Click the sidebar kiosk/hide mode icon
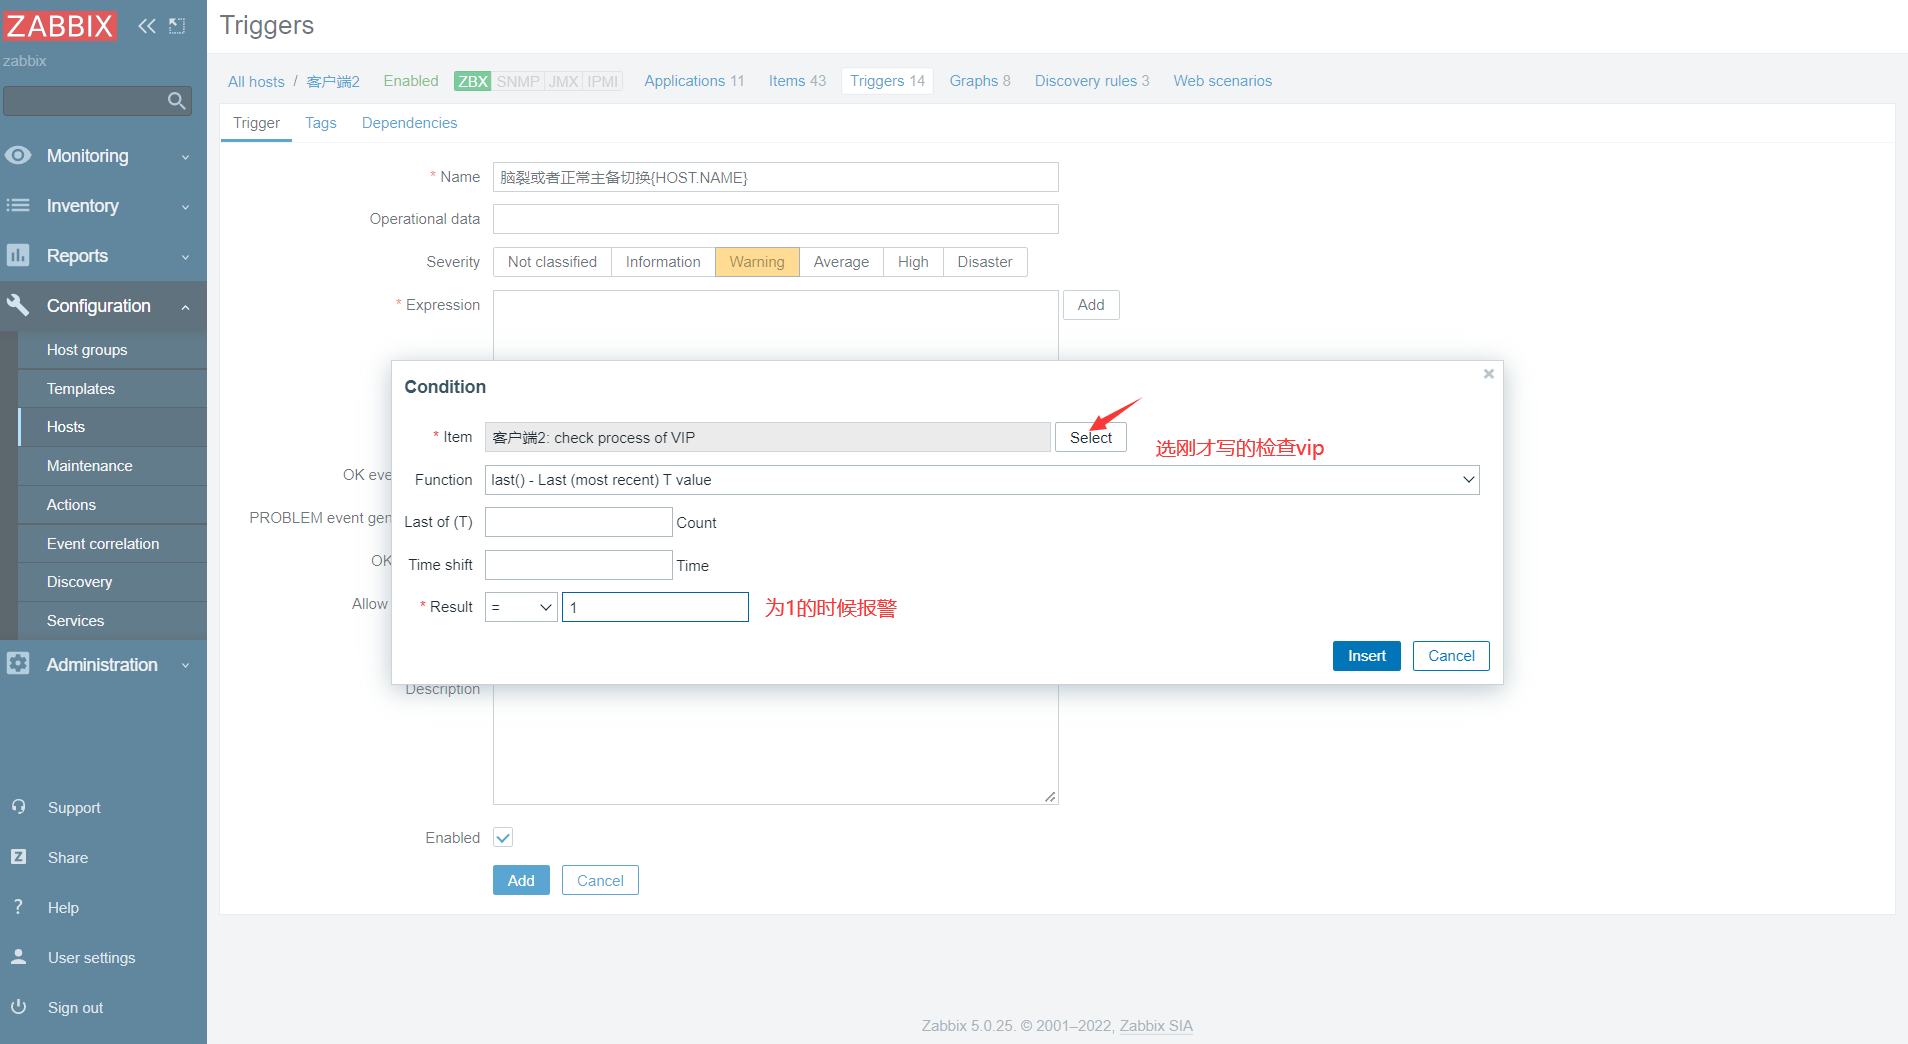1908x1044 pixels. click(x=177, y=26)
